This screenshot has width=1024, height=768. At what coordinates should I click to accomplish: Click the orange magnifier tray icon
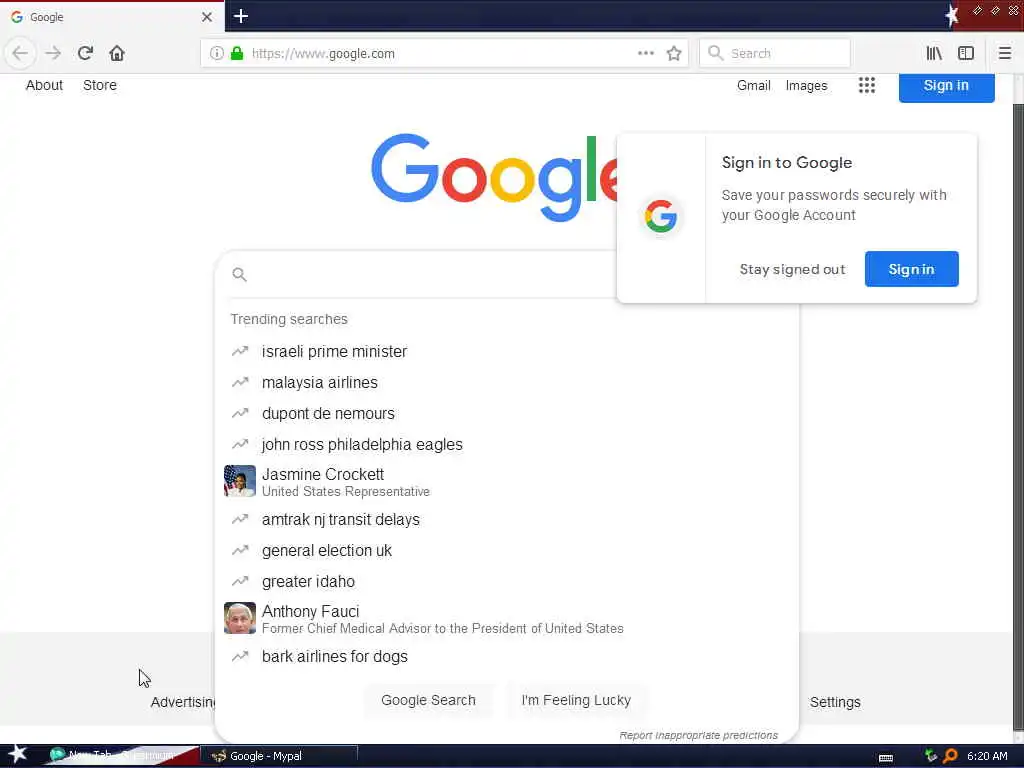coord(951,756)
